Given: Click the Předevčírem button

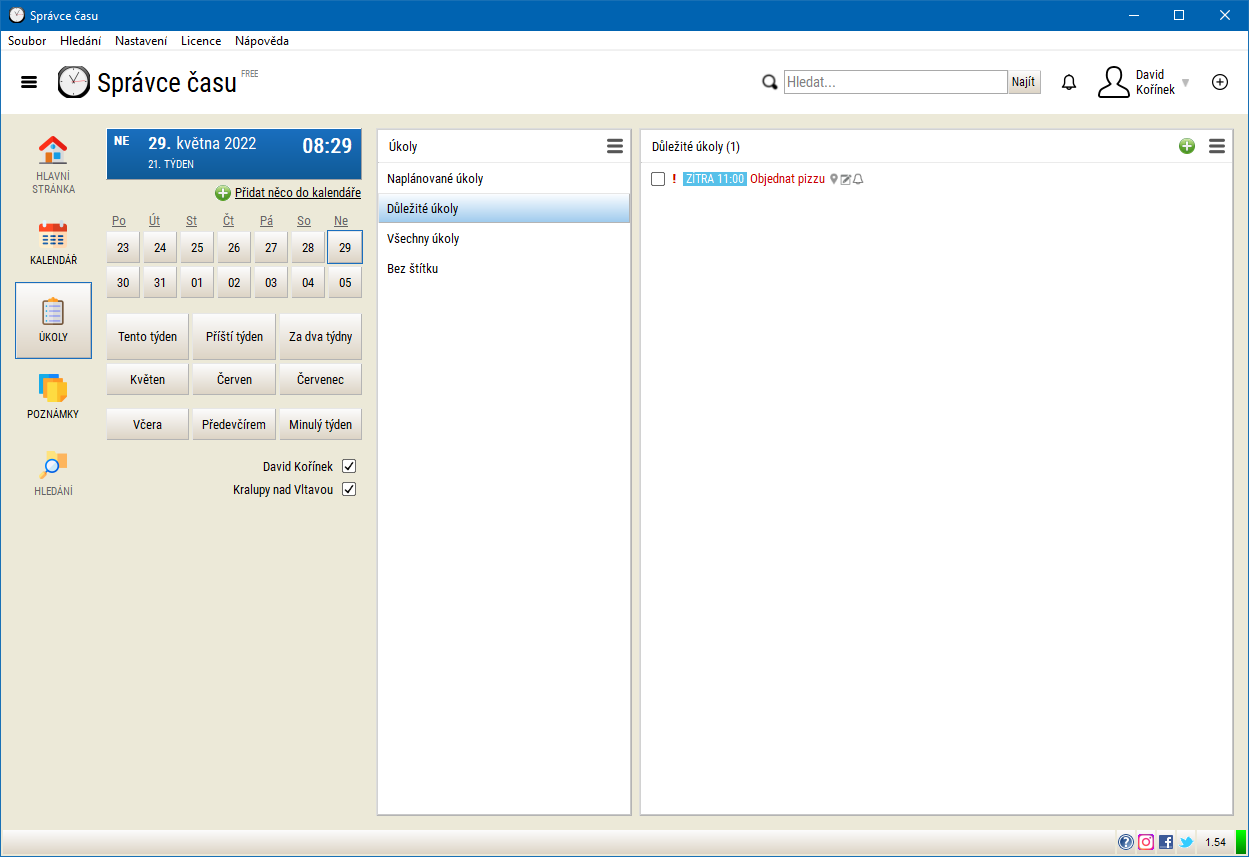Looking at the screenshot, I should pos(234,424).
